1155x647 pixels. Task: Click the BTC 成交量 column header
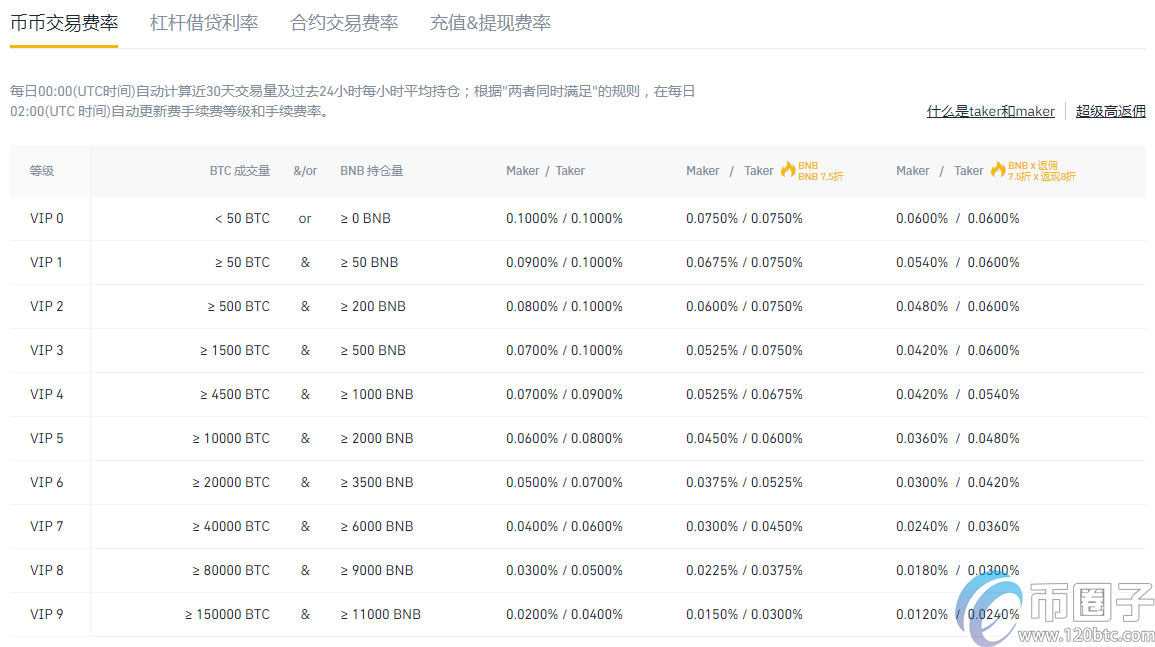(240, 170)
